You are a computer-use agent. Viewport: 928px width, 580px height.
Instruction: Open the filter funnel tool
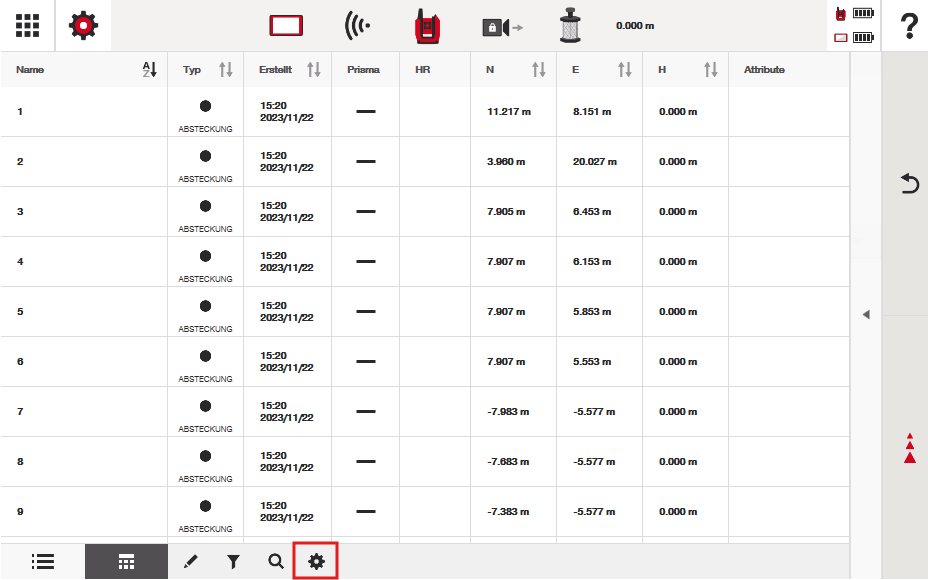click(233, 562)
